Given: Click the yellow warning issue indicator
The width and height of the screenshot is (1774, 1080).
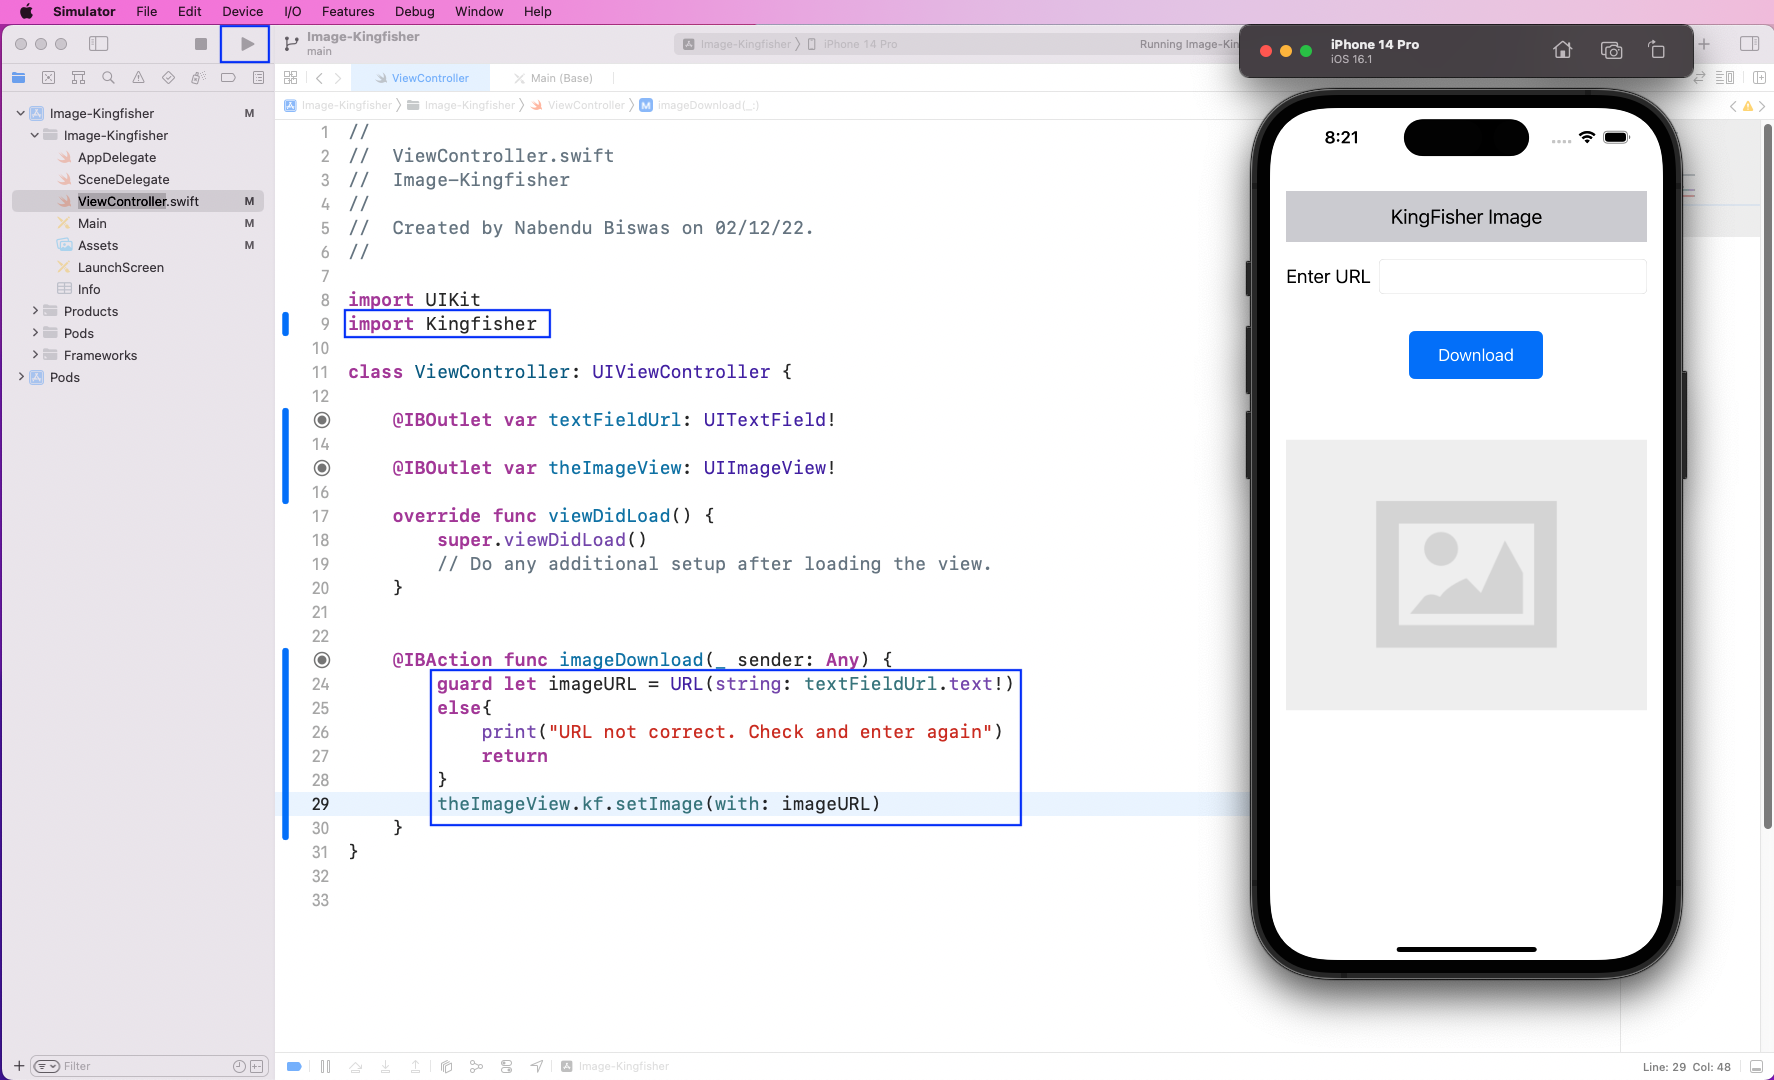Looking at the screenshot, I should [x=1748, y=106].
